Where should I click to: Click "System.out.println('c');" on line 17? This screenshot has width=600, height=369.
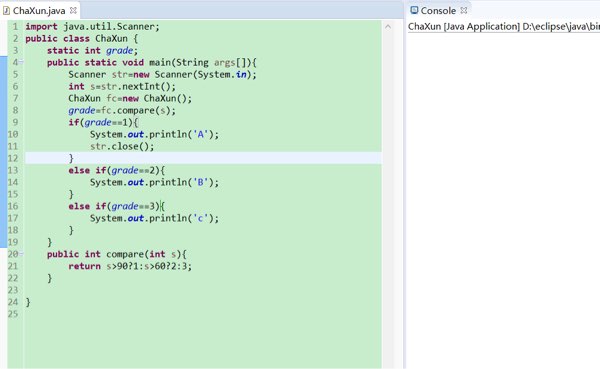pos(155,218)
